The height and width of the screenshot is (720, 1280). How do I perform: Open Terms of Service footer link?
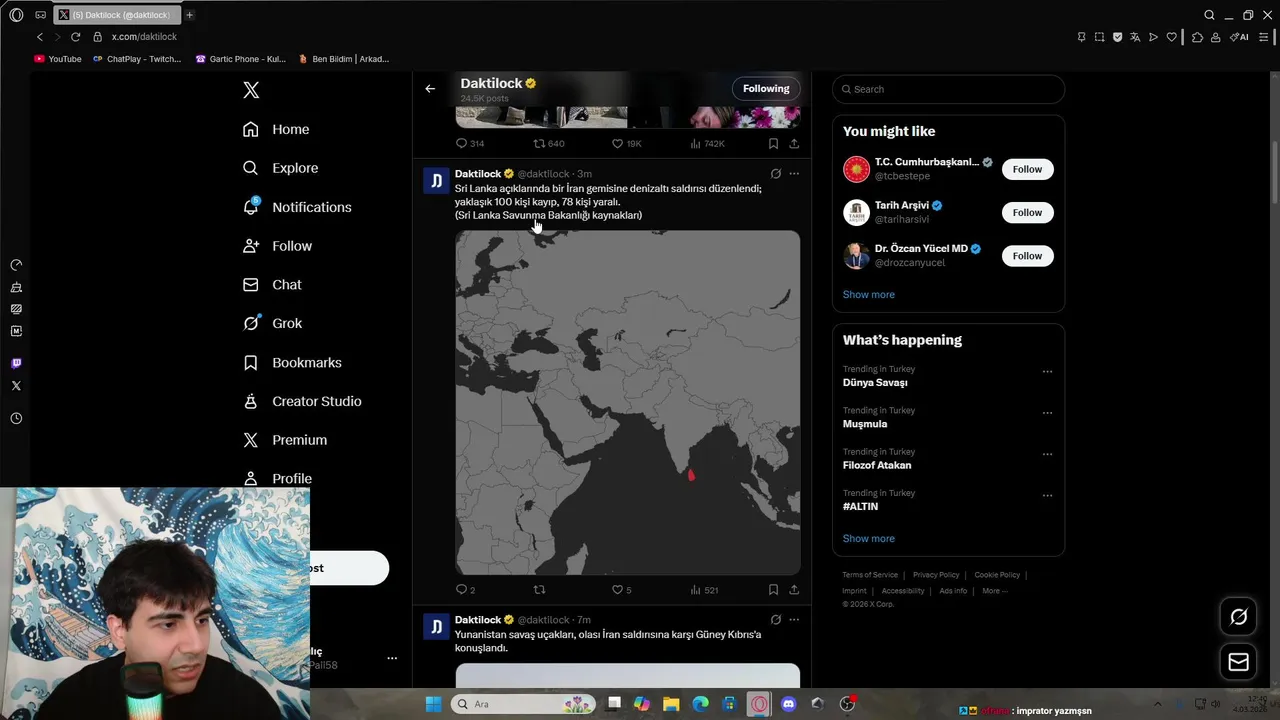click(869, 575)
